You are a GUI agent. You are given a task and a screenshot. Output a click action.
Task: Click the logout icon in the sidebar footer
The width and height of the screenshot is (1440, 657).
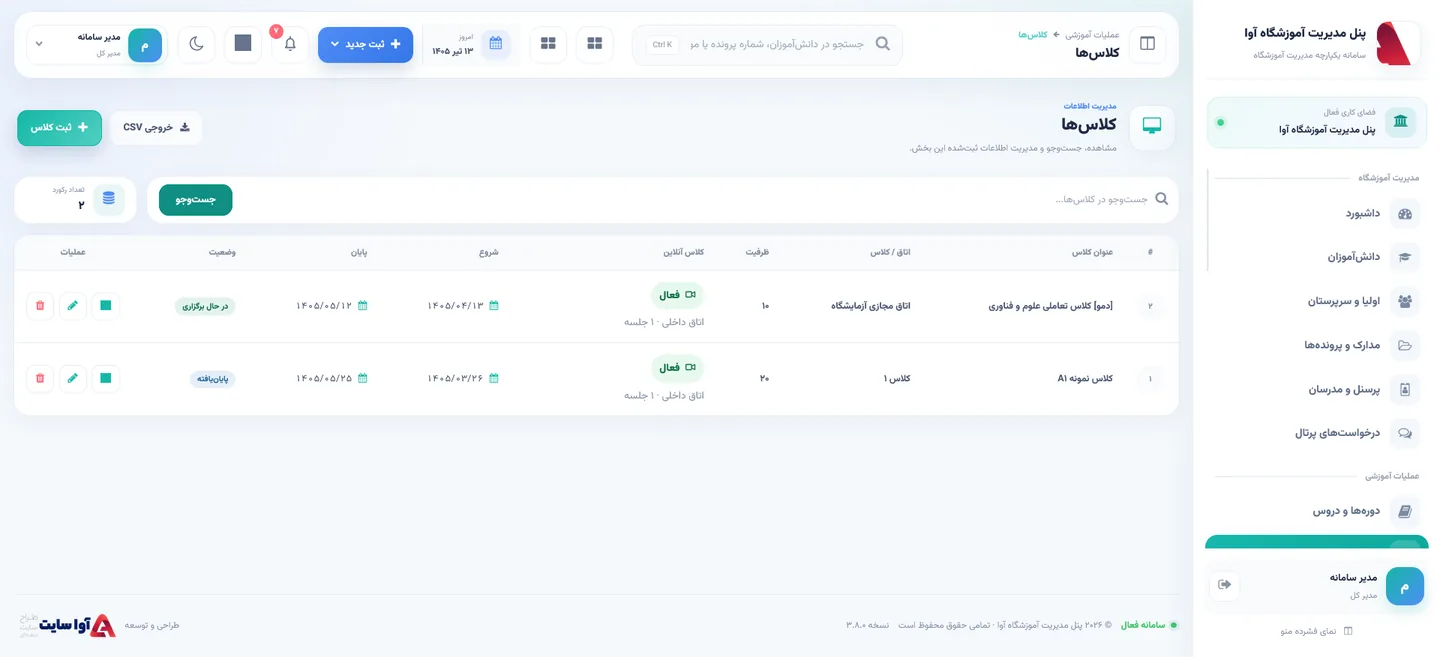[x=1225, y=585]
